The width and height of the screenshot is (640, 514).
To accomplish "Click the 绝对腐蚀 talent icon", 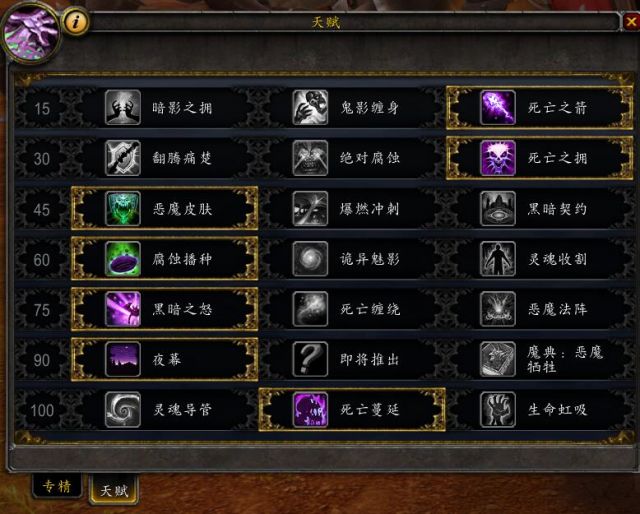I will (310, 158).
